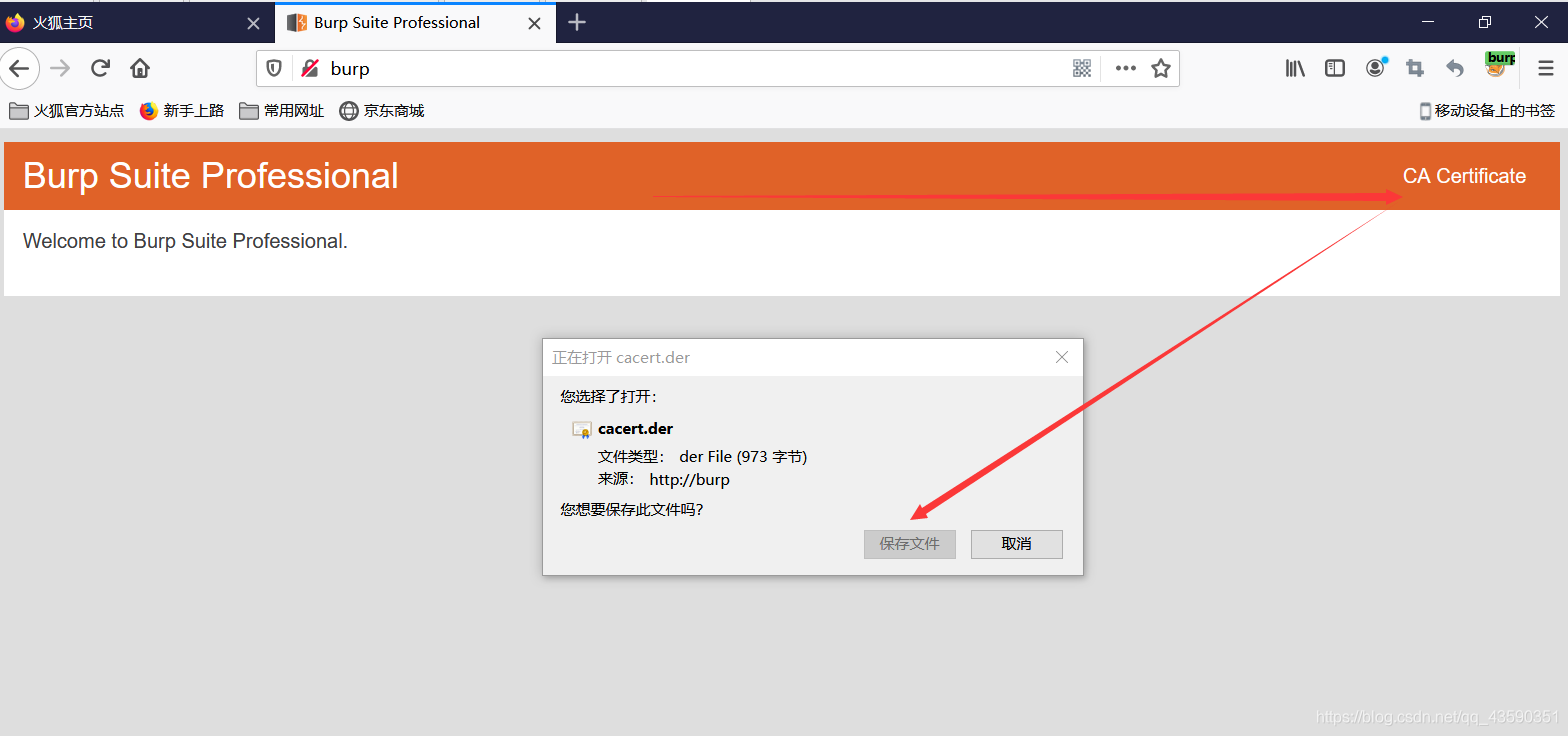Click the der File (973 字节) text
The height and width of the screenshot is (736, 1568).
pos(743,457)
